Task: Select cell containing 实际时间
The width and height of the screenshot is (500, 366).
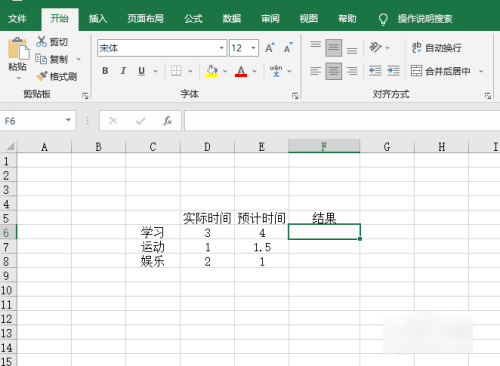Action: [x=207, y=218]
